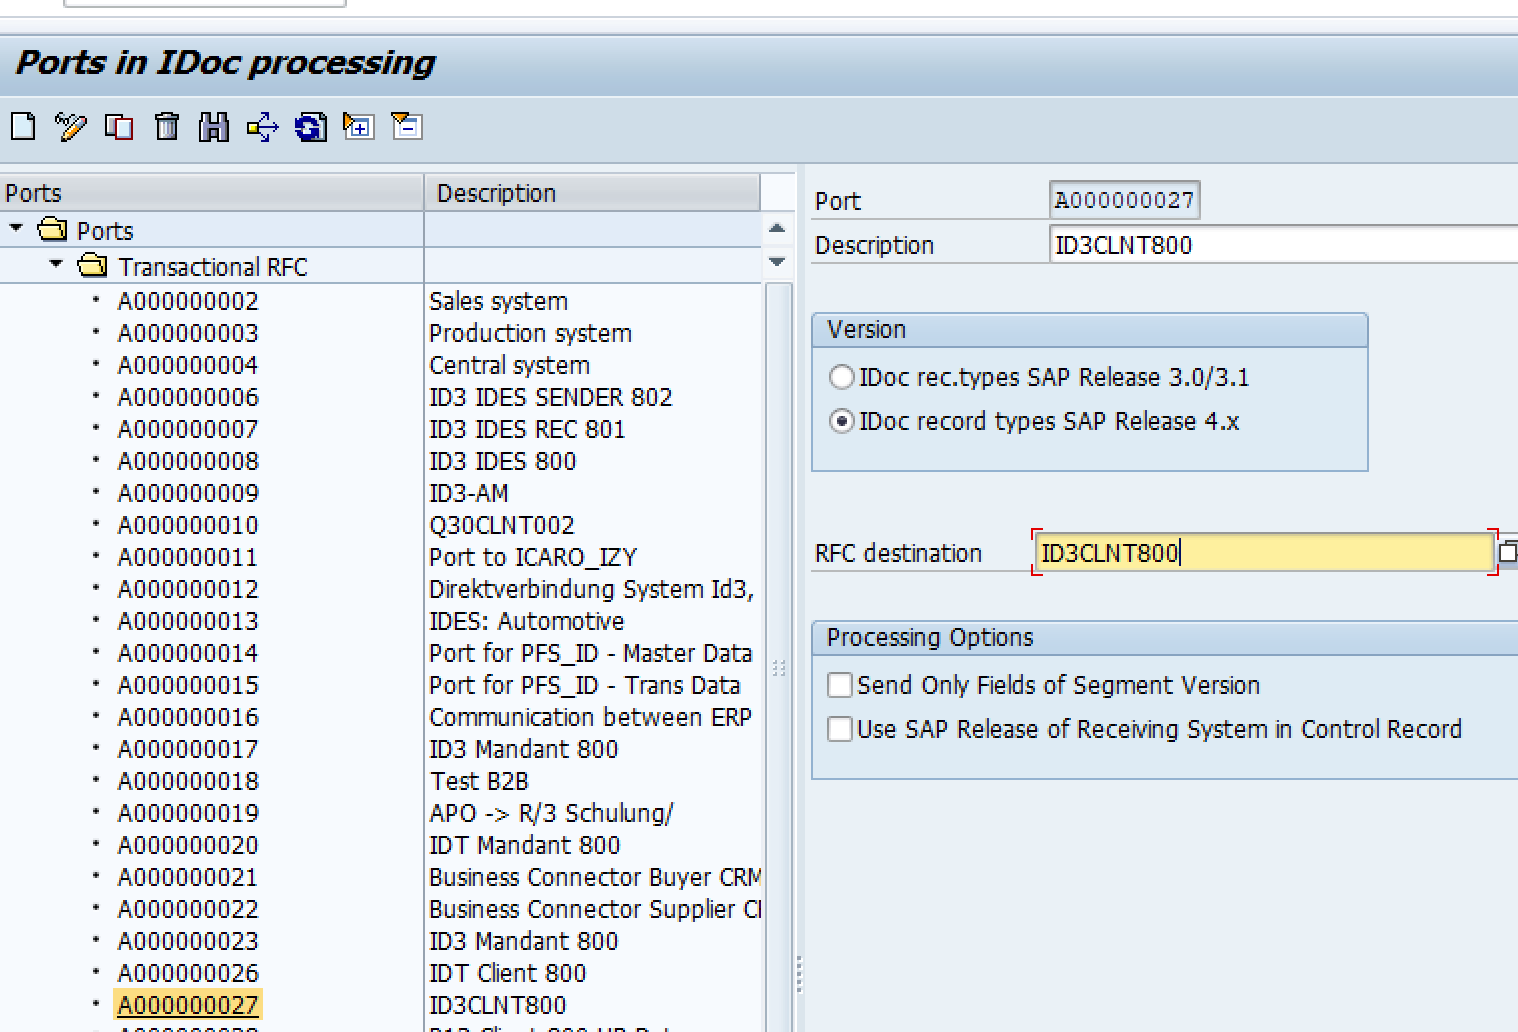Viewport: 1518px width, 1032px height.
Task: Check Use SAP Release of Receiving System
Action: tap(840, 729)
